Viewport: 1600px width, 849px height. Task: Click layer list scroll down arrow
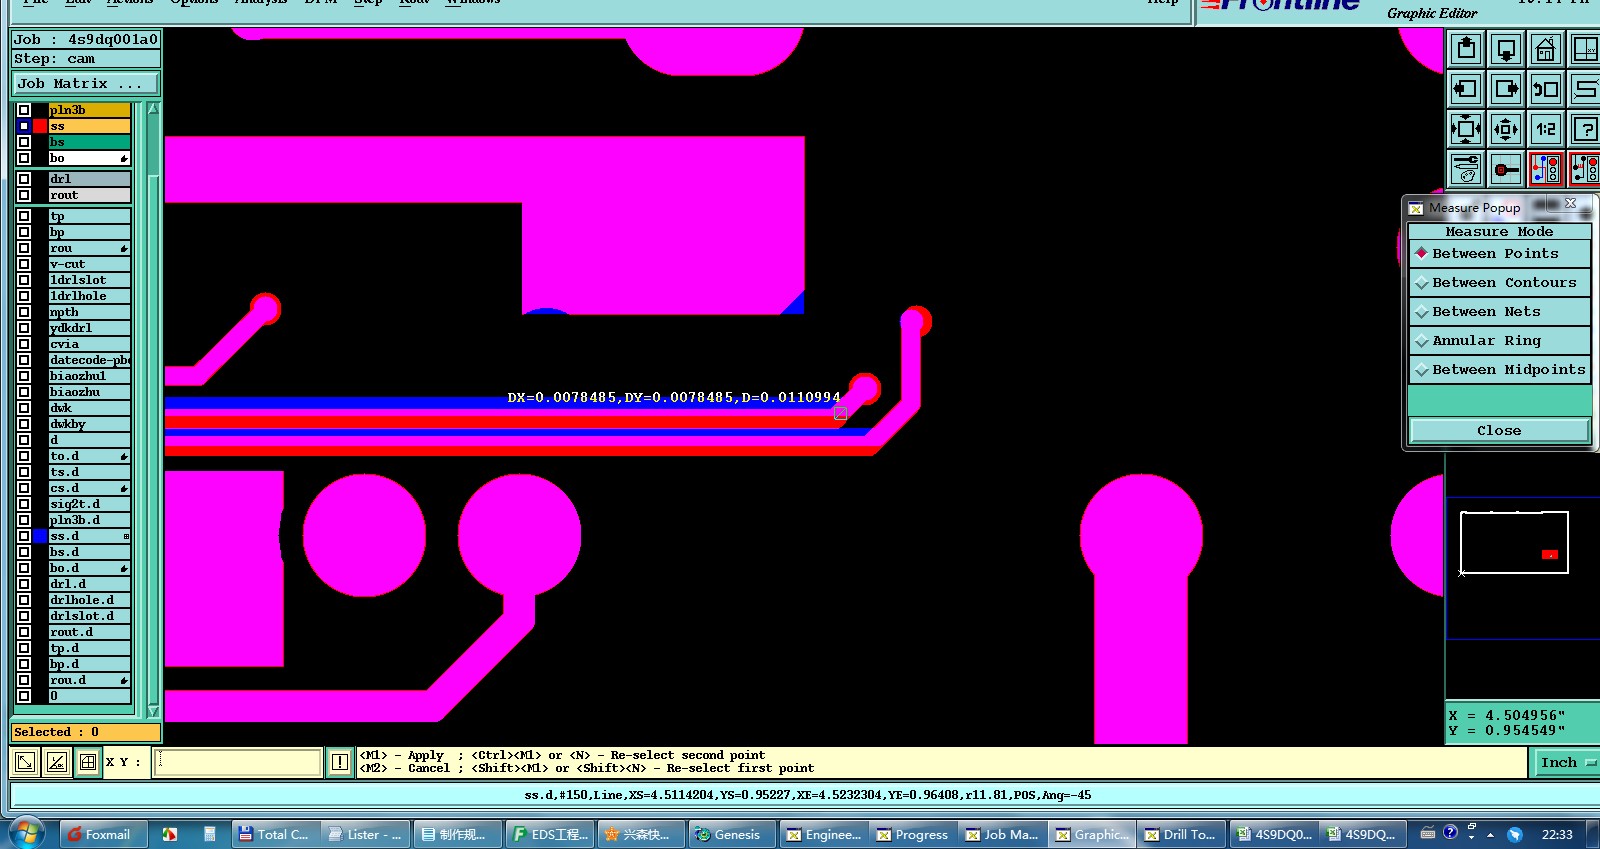153,711
